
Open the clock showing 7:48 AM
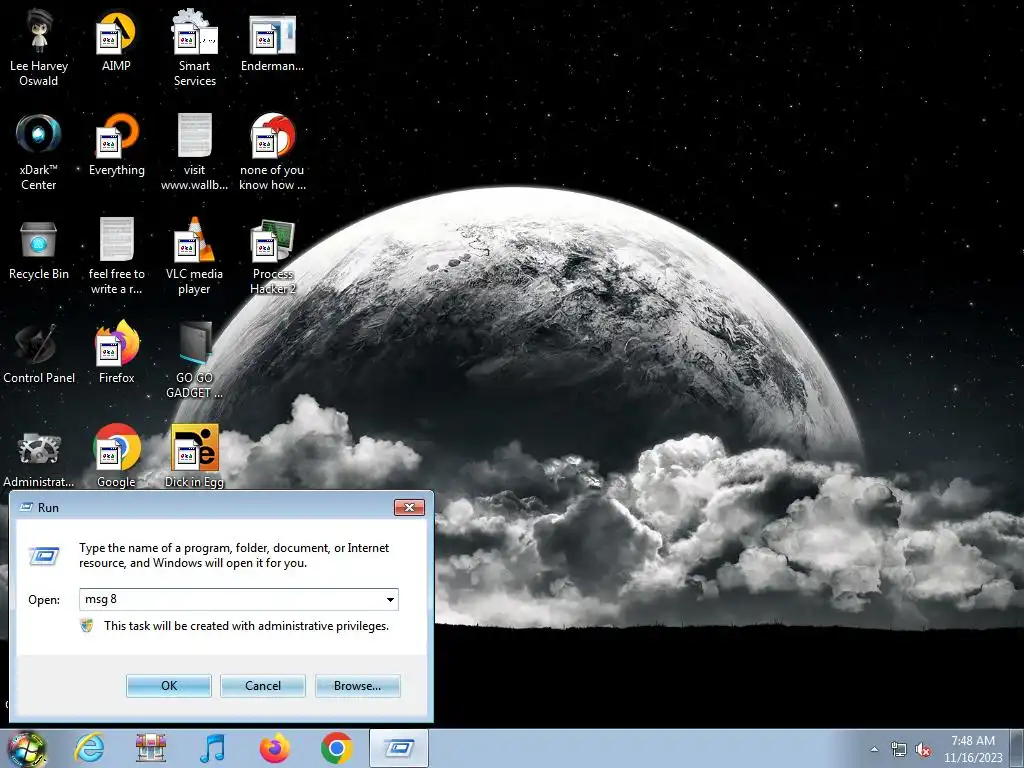click(973, 749)
